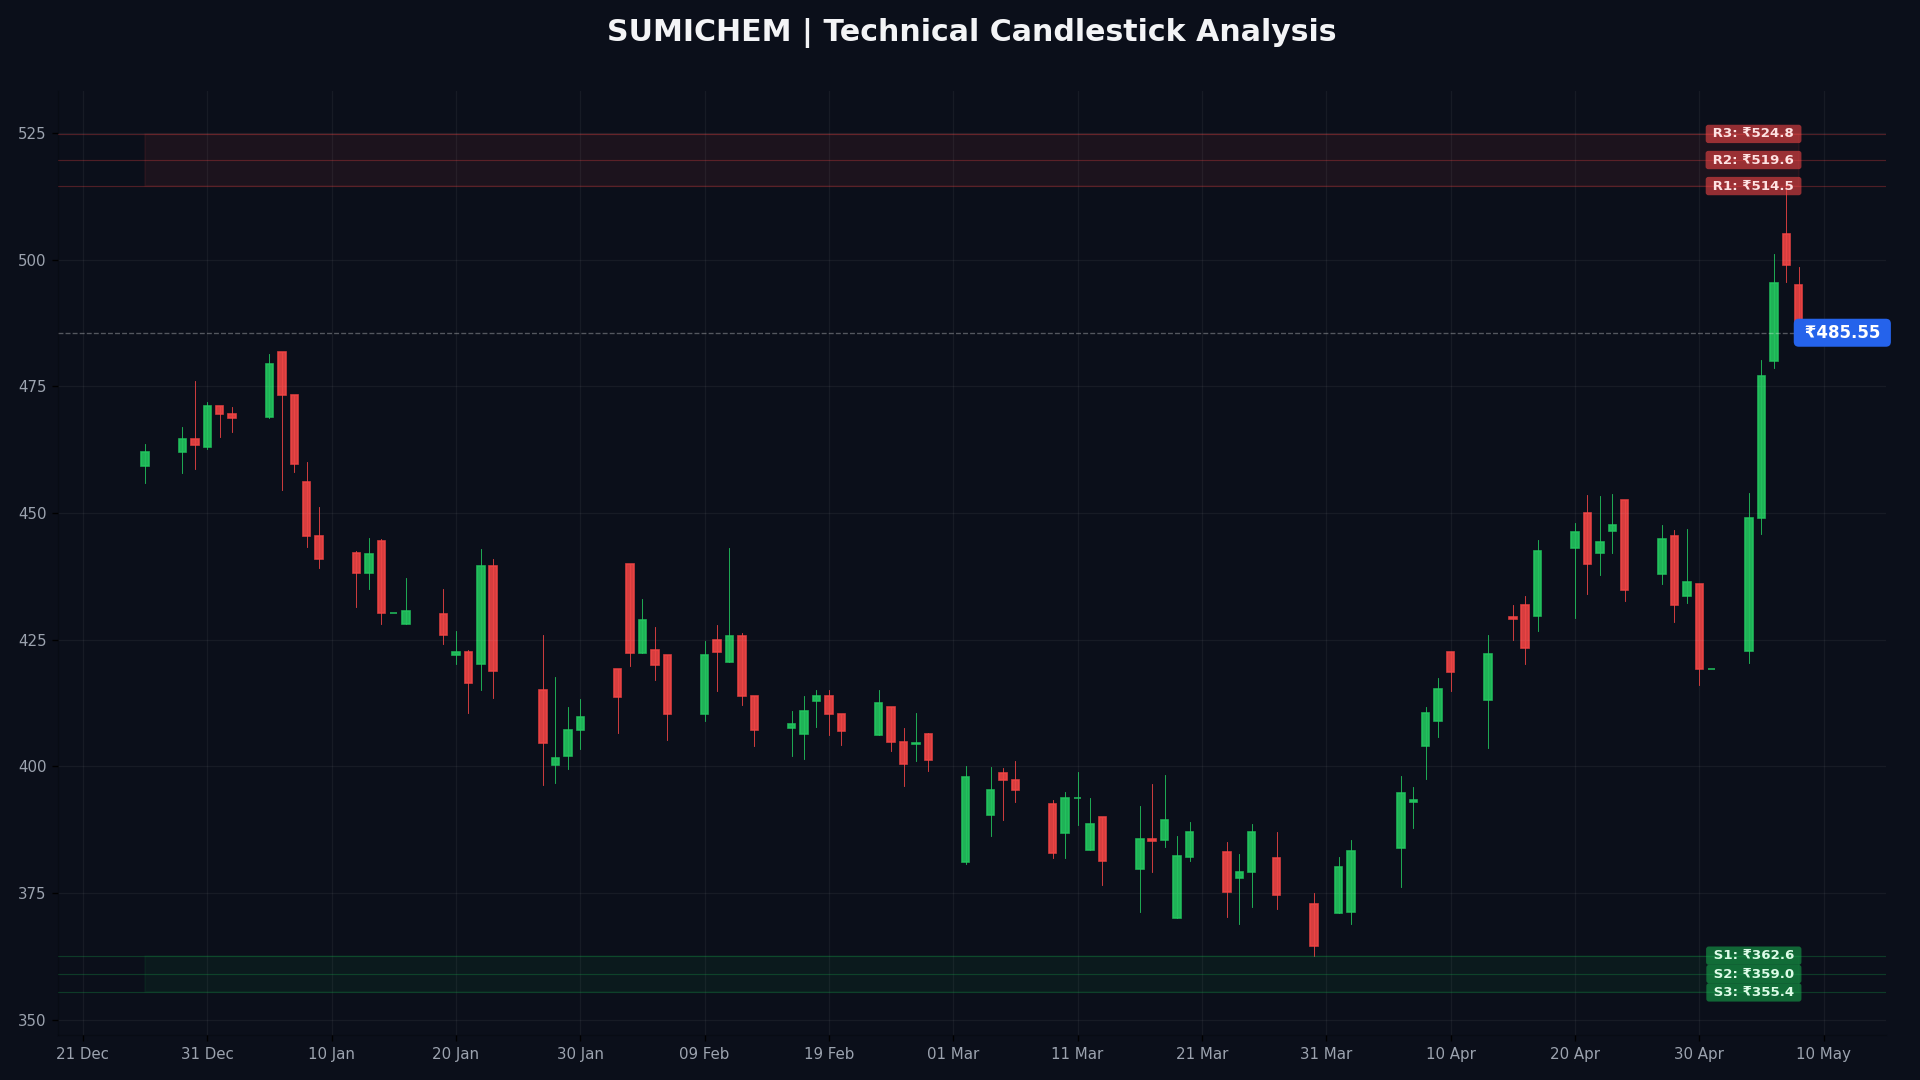This screenshot has height=1080, width=1920.
Task: Click the 500 y-axis label
Action: [x=32, y=261]
